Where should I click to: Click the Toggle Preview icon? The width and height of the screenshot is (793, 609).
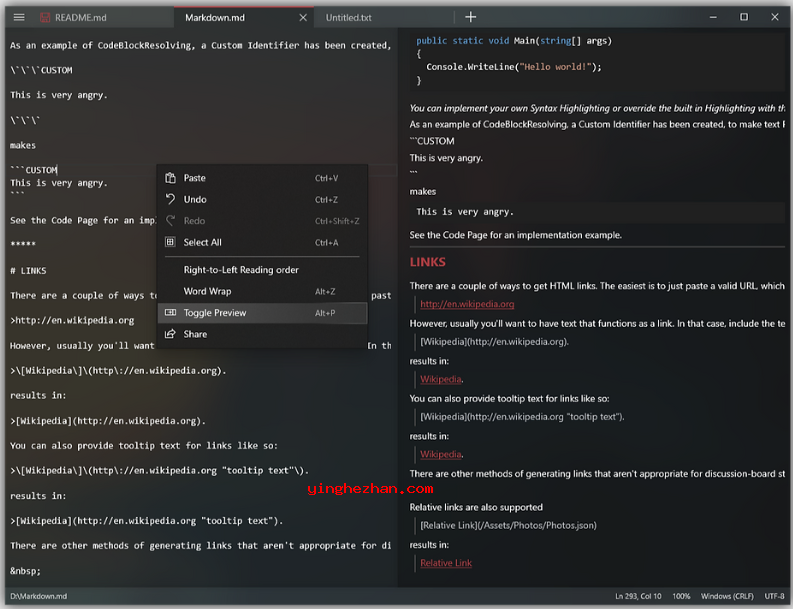(x=170, y=313)
